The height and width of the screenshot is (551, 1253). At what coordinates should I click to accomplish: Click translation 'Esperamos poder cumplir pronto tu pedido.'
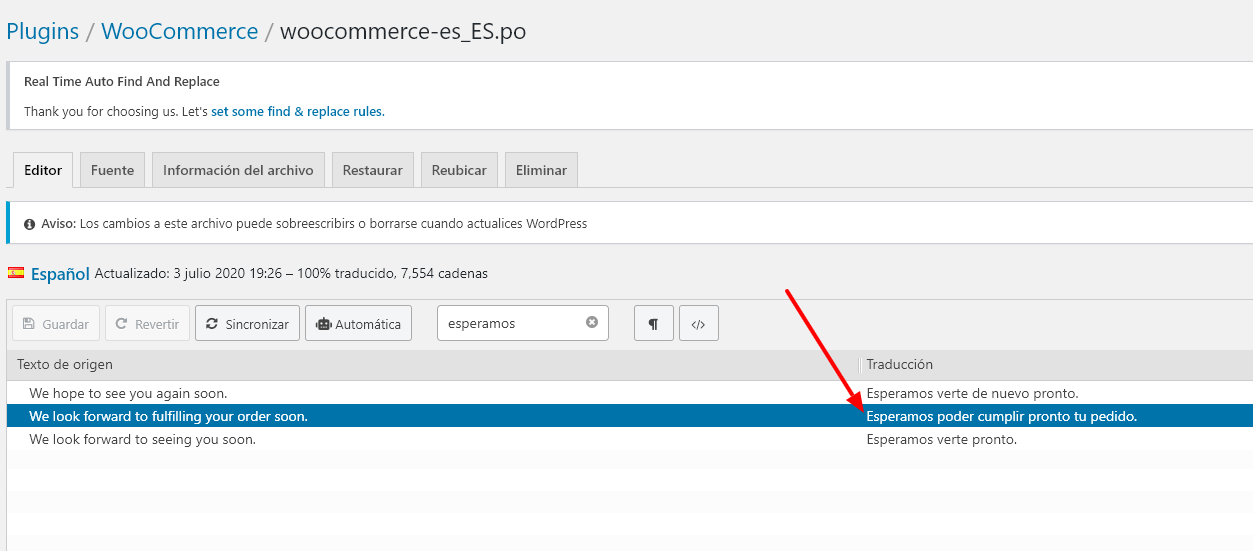pos(1002,416)
